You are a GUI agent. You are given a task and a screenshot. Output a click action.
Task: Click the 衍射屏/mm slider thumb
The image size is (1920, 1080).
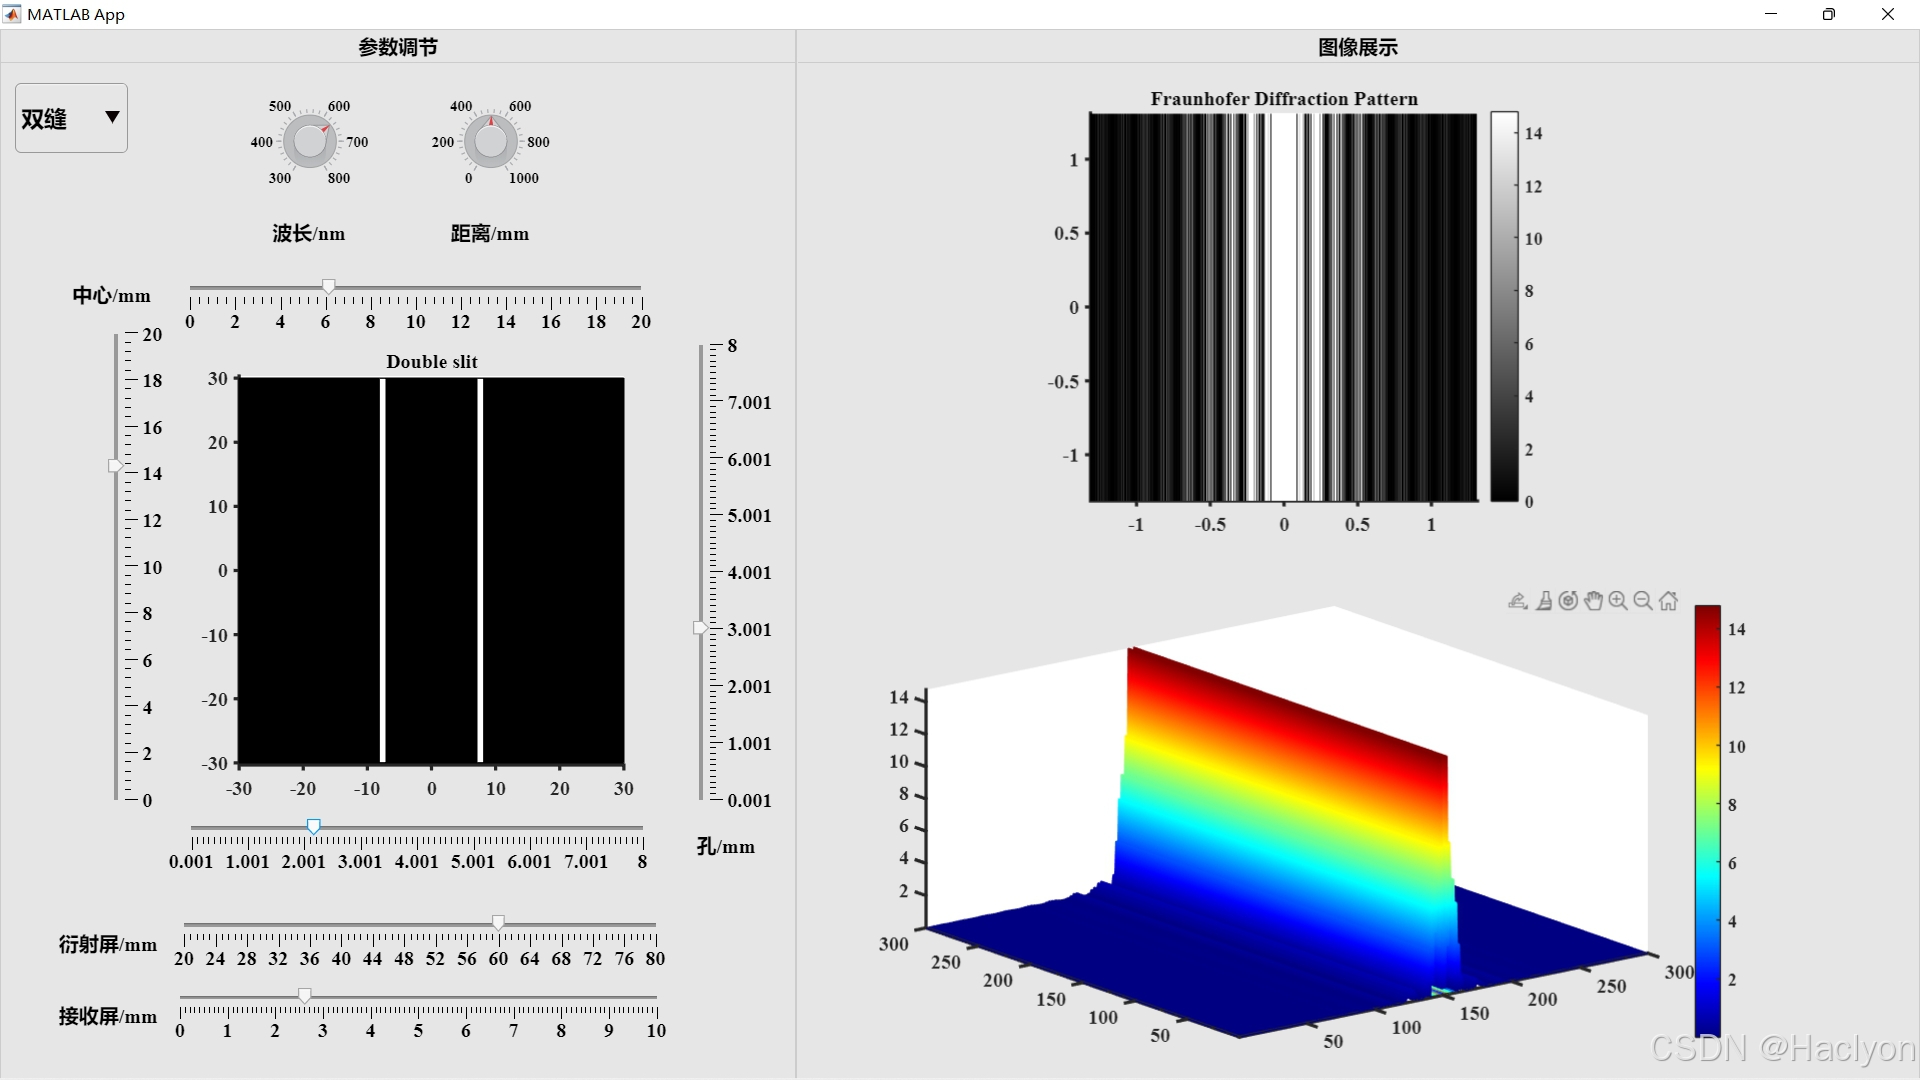tap(498, 922)
